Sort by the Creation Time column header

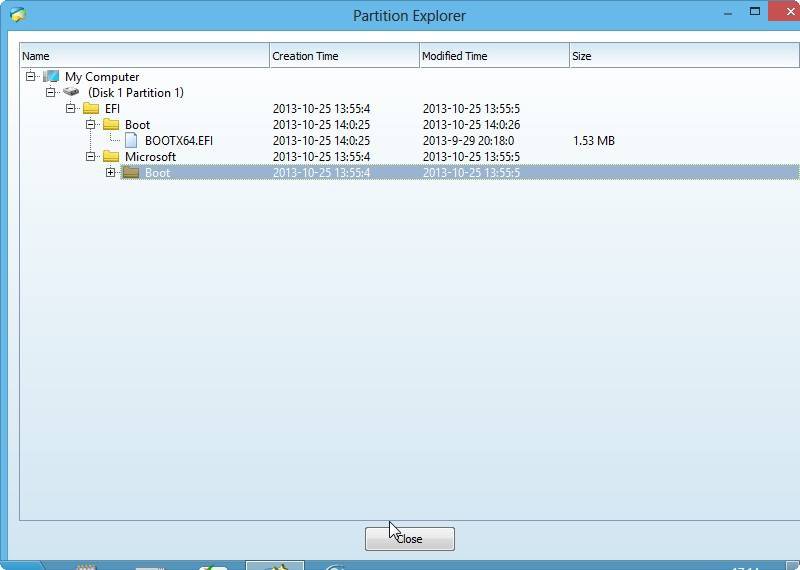[x=344, y=56]
